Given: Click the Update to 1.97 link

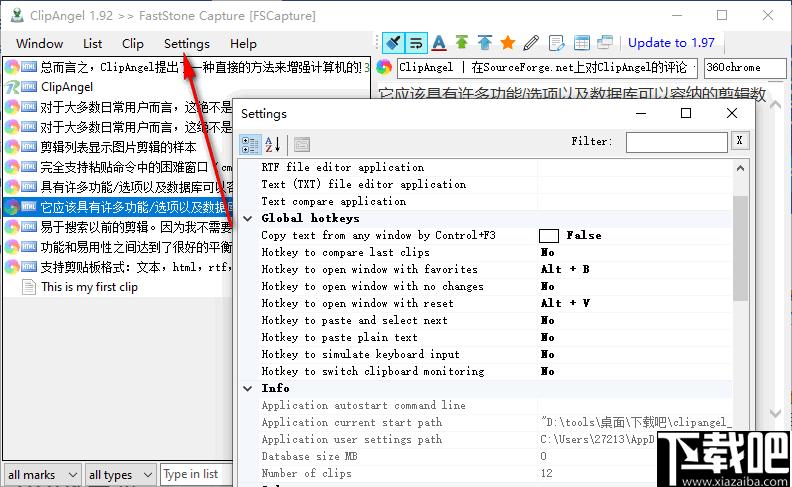Looking at the screenshot, I should tap(671, 43).
